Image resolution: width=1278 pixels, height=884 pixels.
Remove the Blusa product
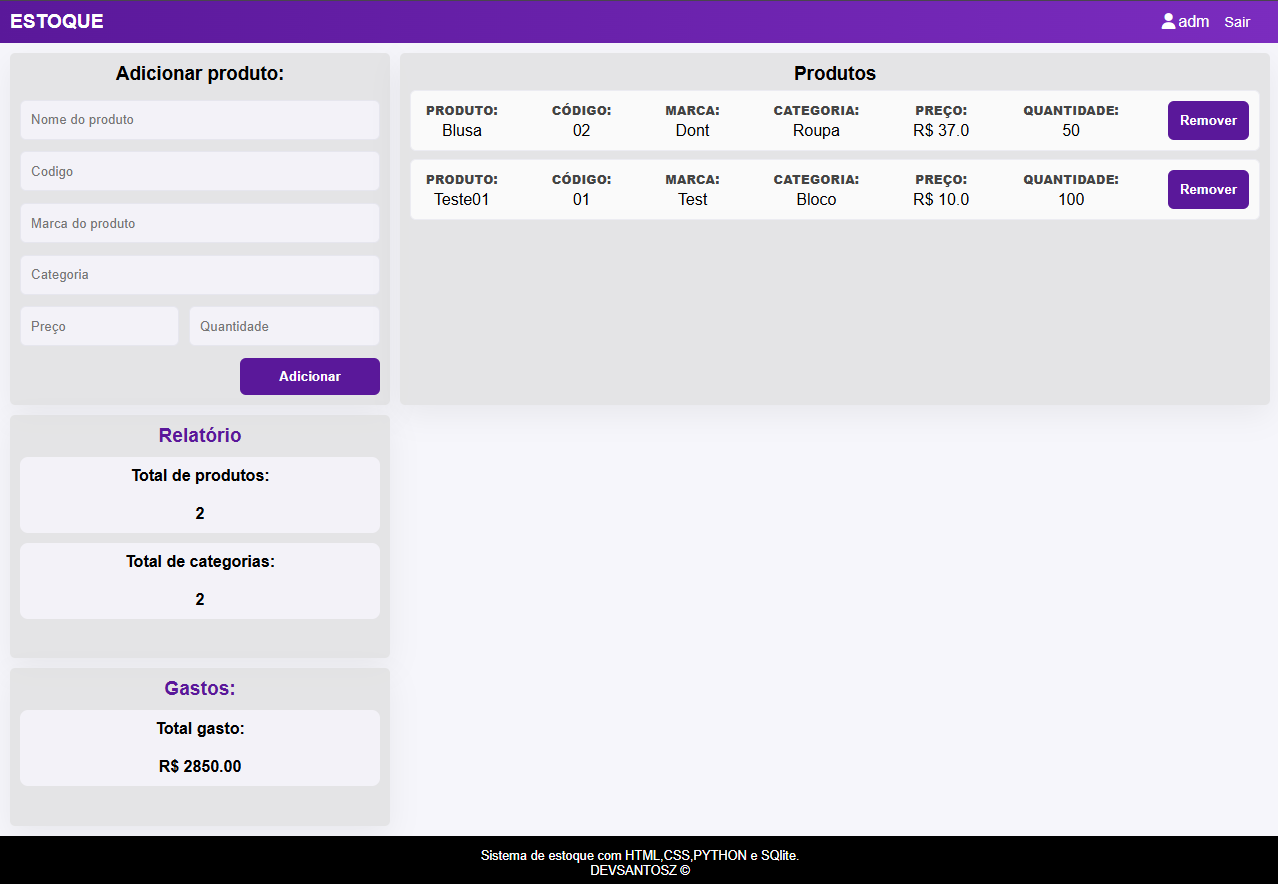click(x=1208, y=120)
